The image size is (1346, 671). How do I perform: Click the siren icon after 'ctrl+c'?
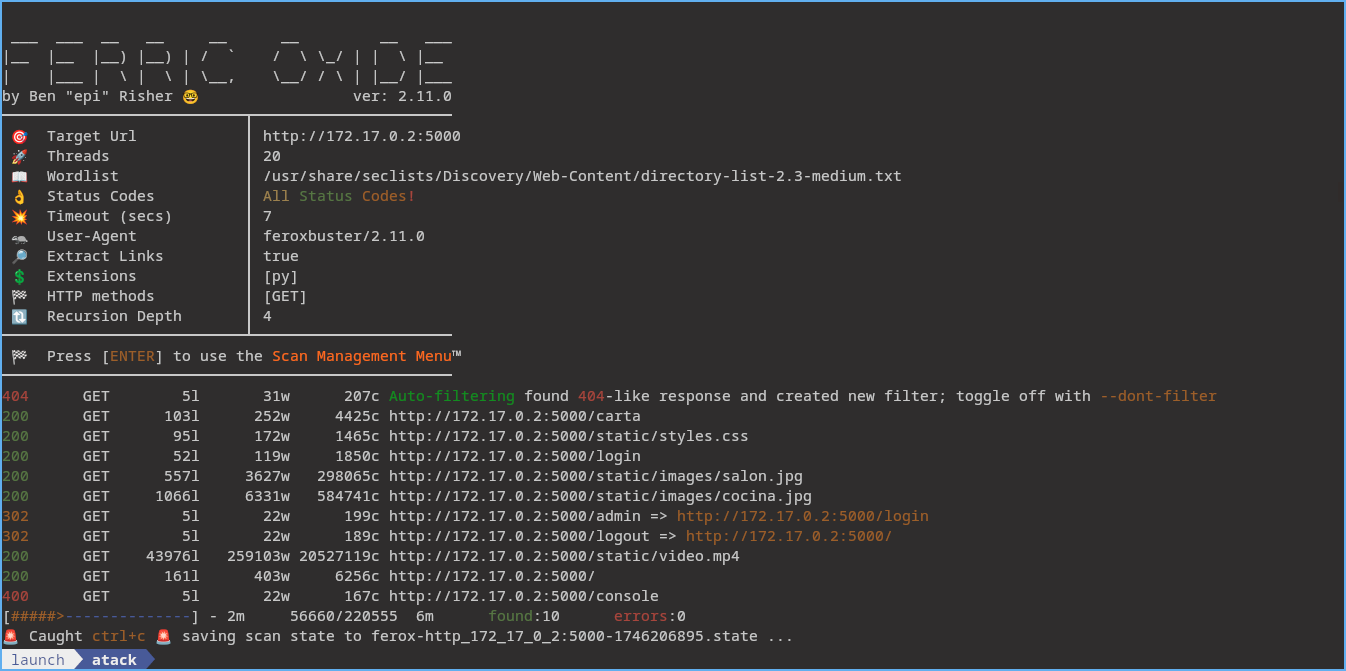[163, 636]
